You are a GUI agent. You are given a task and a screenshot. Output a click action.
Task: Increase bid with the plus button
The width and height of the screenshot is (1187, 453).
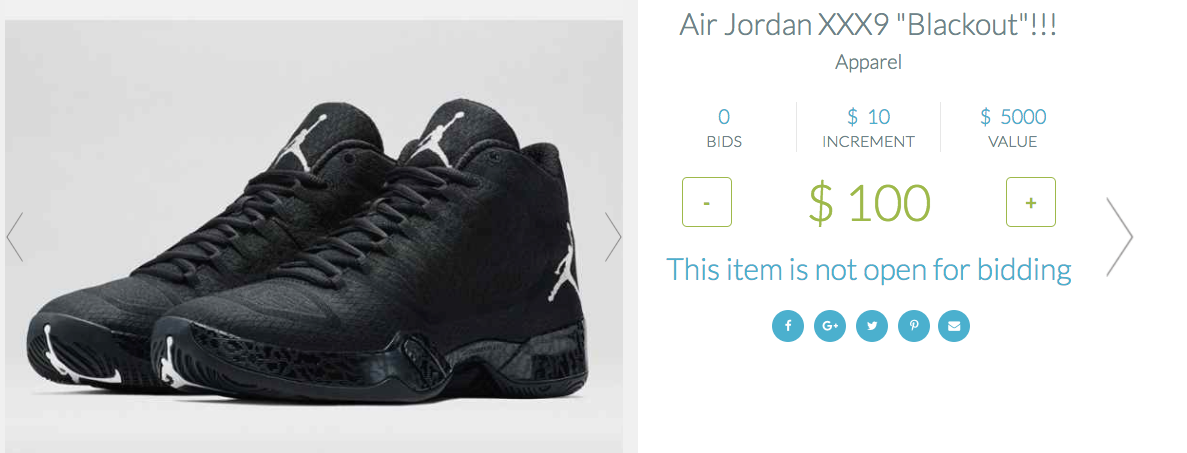(x=1030, y=202)
